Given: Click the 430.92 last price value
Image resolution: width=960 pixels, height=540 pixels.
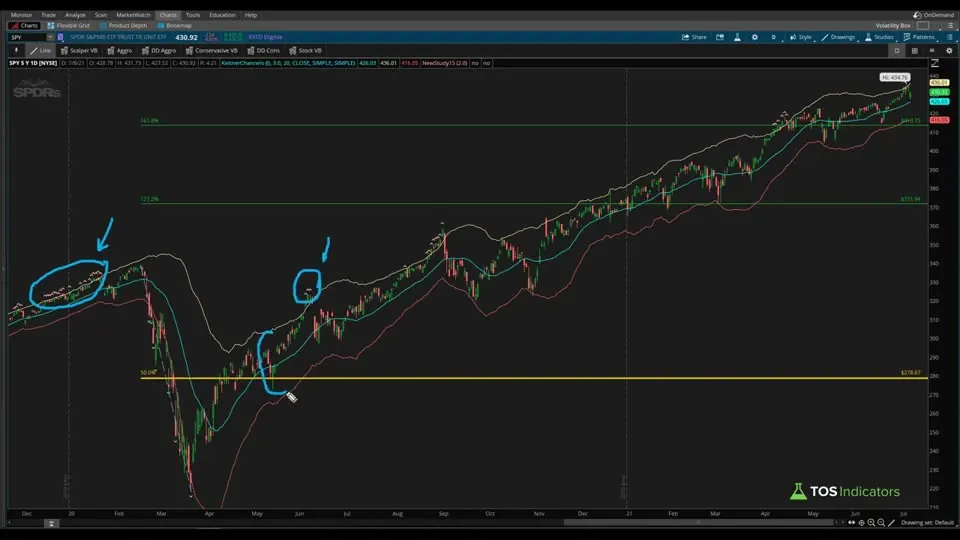Looking at the screenshot, I should click(186, 37).
